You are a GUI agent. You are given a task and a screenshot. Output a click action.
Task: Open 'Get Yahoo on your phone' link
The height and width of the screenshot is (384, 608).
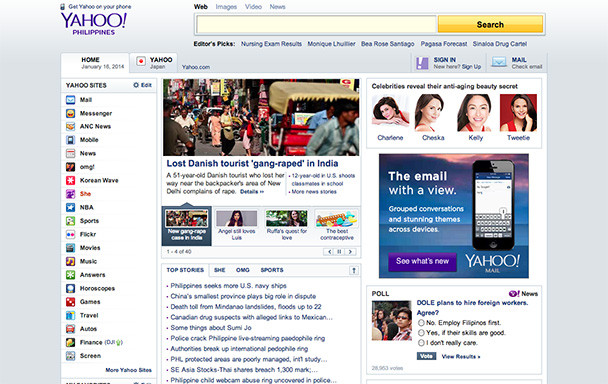[100, 7]
